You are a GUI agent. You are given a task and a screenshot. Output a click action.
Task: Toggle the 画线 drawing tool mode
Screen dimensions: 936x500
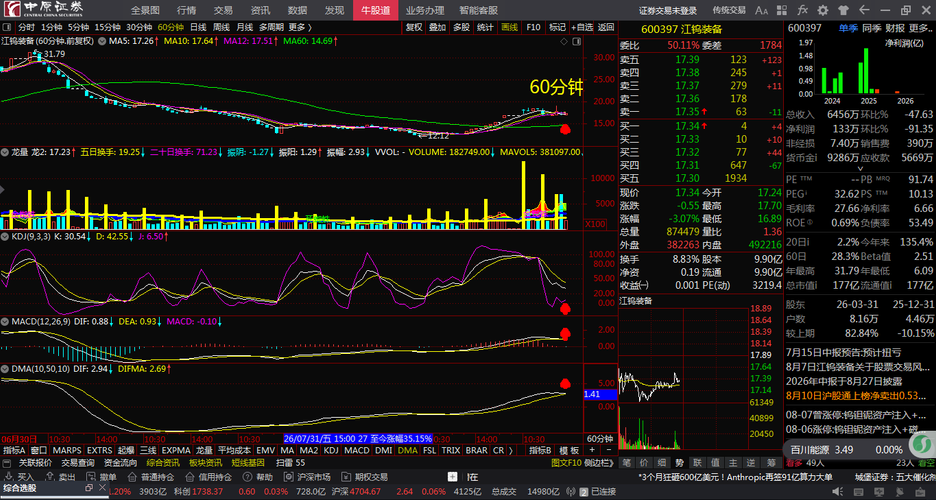click(509, 27)
